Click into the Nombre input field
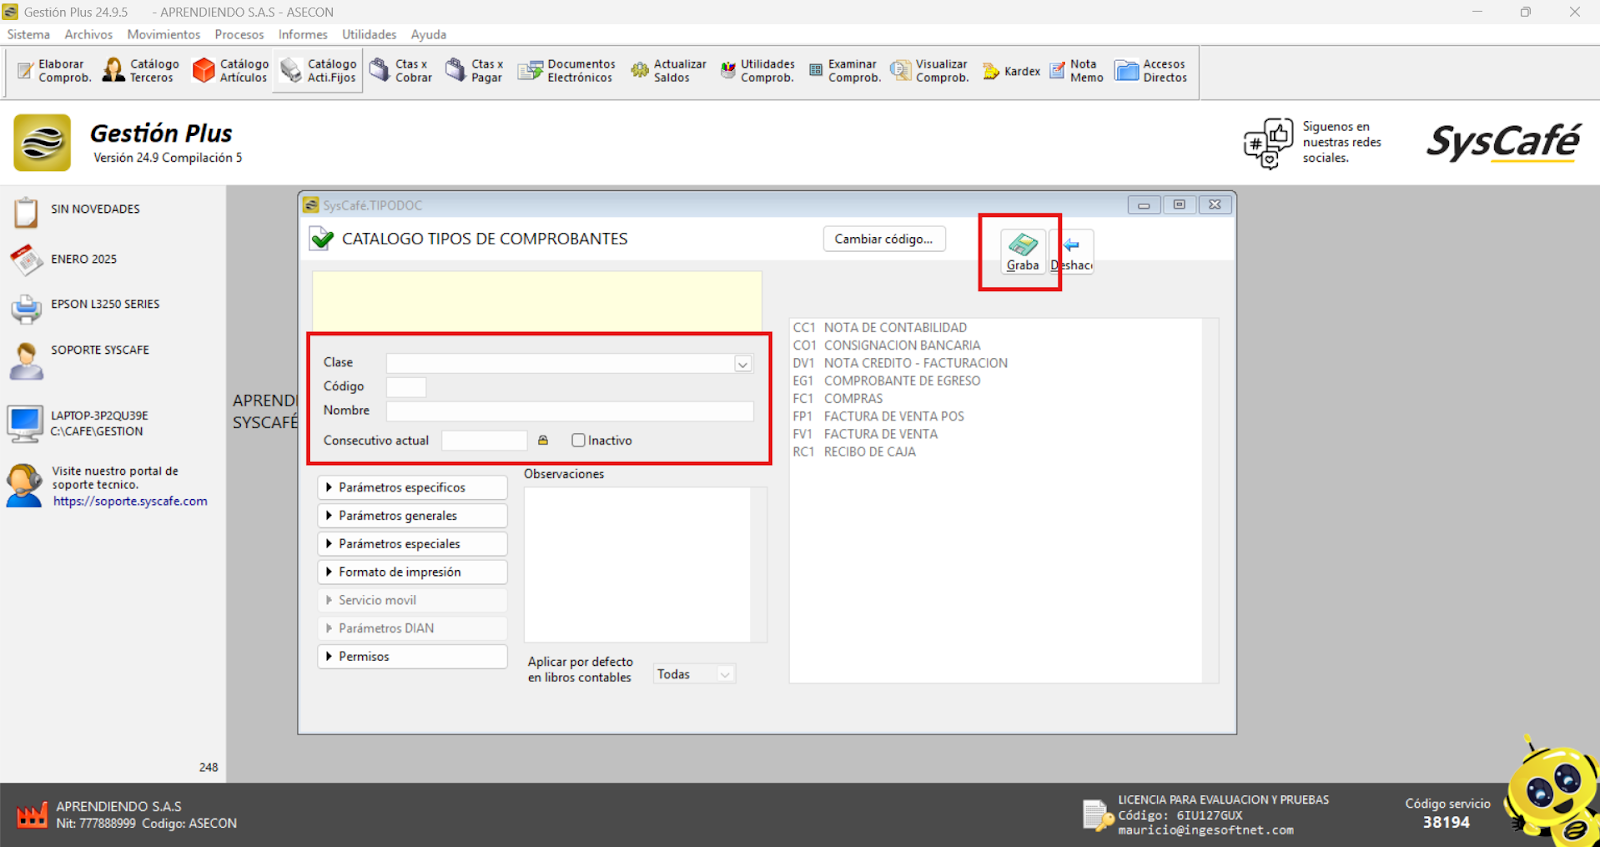The image size is (1600, 847). coord(569,411)
